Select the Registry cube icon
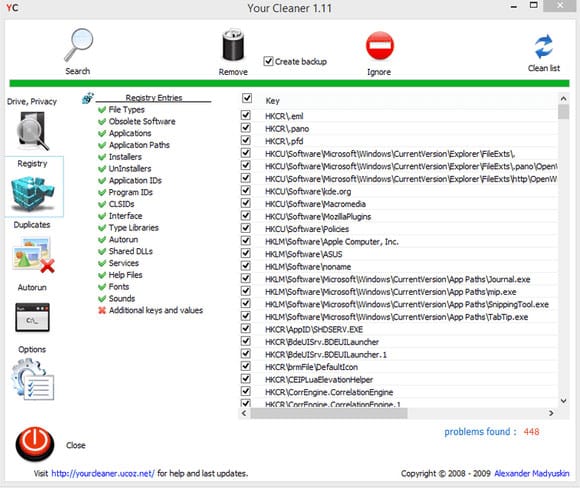 [x=33, y=193]
